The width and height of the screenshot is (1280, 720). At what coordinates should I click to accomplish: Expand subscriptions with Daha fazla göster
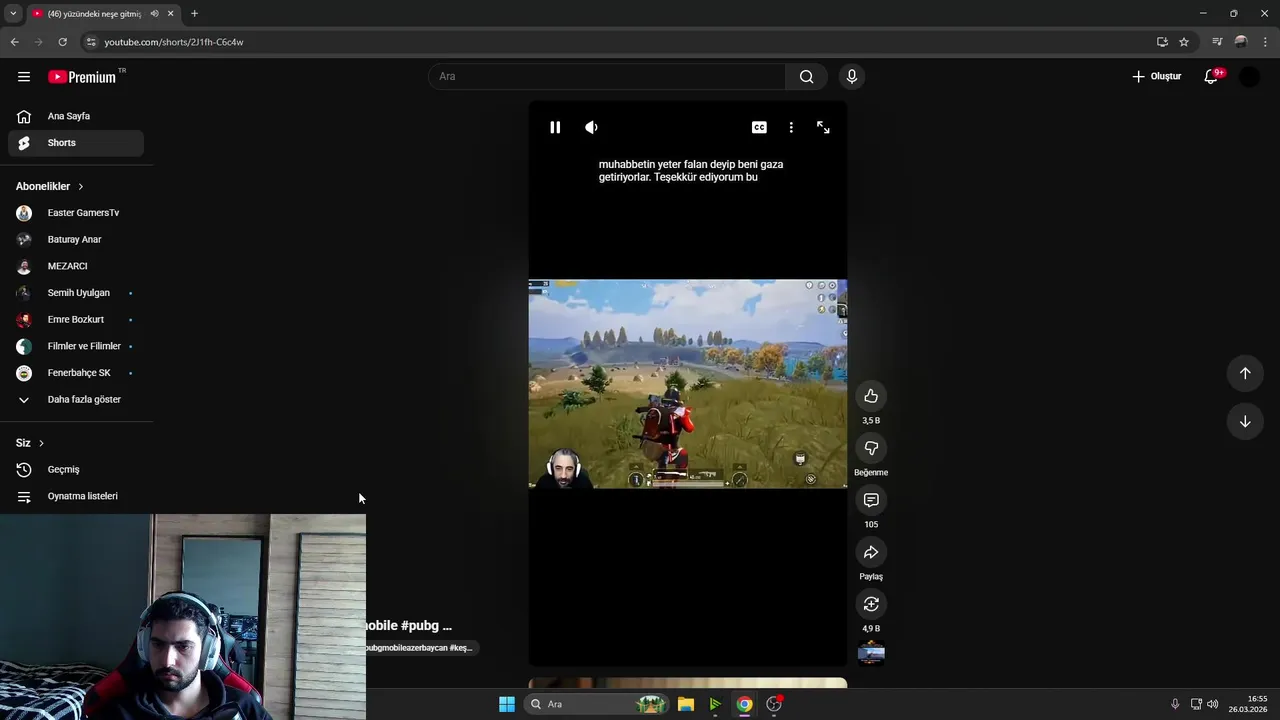tap(76, 400)
